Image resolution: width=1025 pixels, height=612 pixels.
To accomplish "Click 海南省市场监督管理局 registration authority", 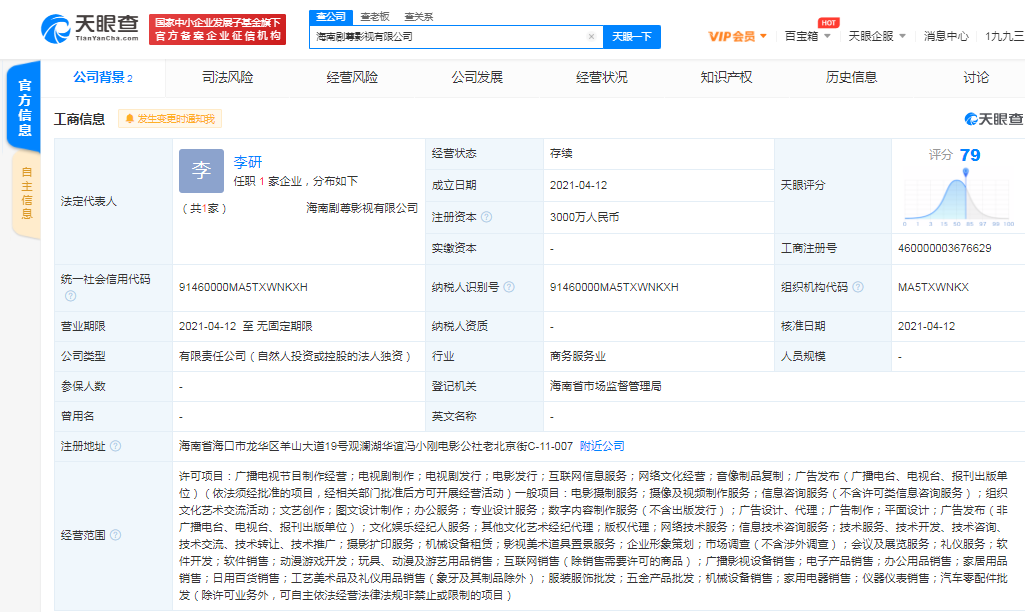I will click(605, 386).
